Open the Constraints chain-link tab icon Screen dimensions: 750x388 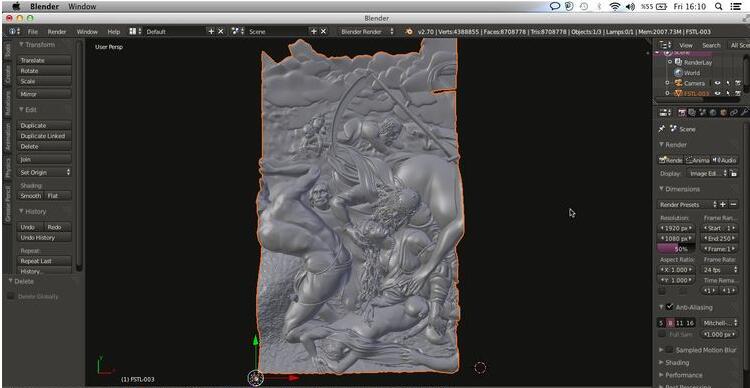point(734,113)
